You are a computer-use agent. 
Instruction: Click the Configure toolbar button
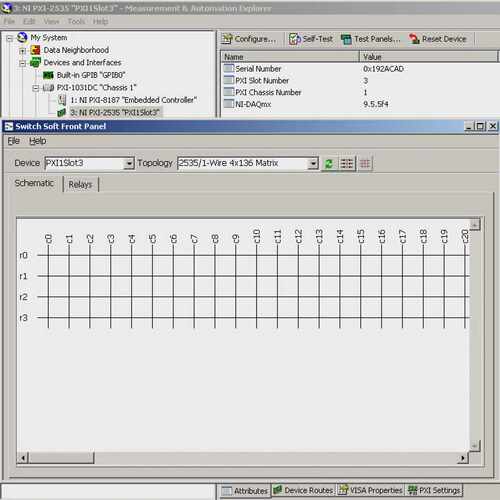coord(249,39)
